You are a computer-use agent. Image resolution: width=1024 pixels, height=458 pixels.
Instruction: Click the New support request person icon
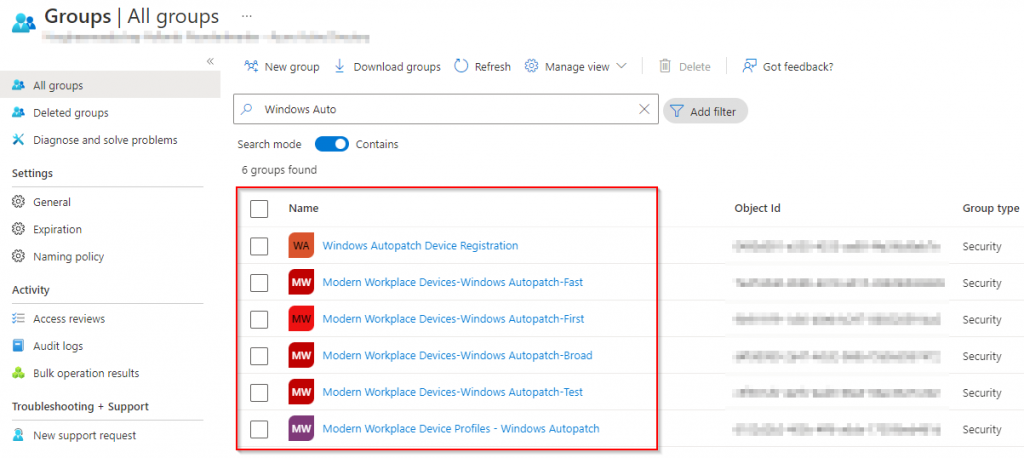[18, 435]
